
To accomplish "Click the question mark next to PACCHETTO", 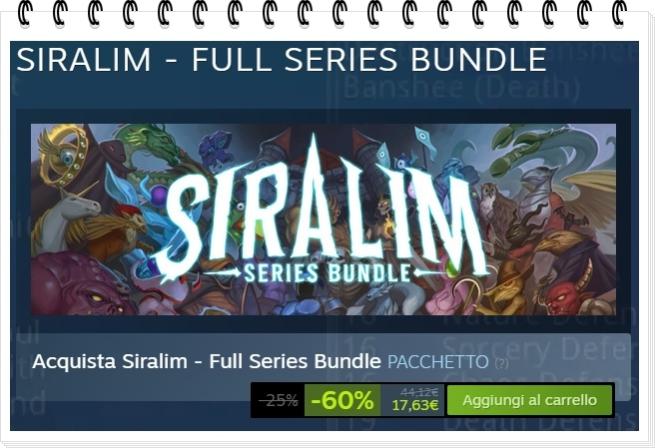I will point(501,363).
